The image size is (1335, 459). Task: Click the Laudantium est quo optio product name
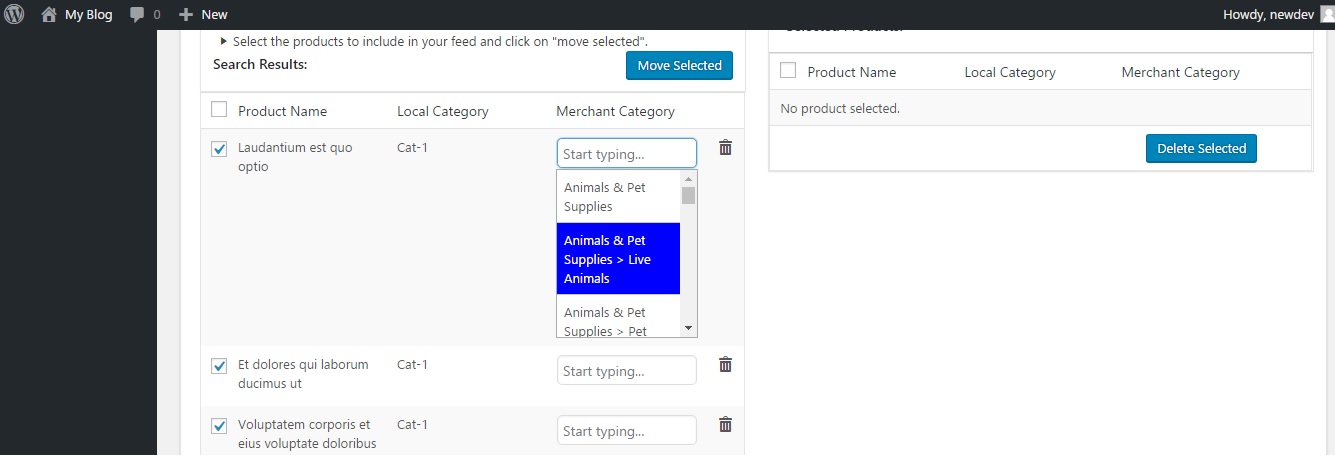tap(295, 157)
